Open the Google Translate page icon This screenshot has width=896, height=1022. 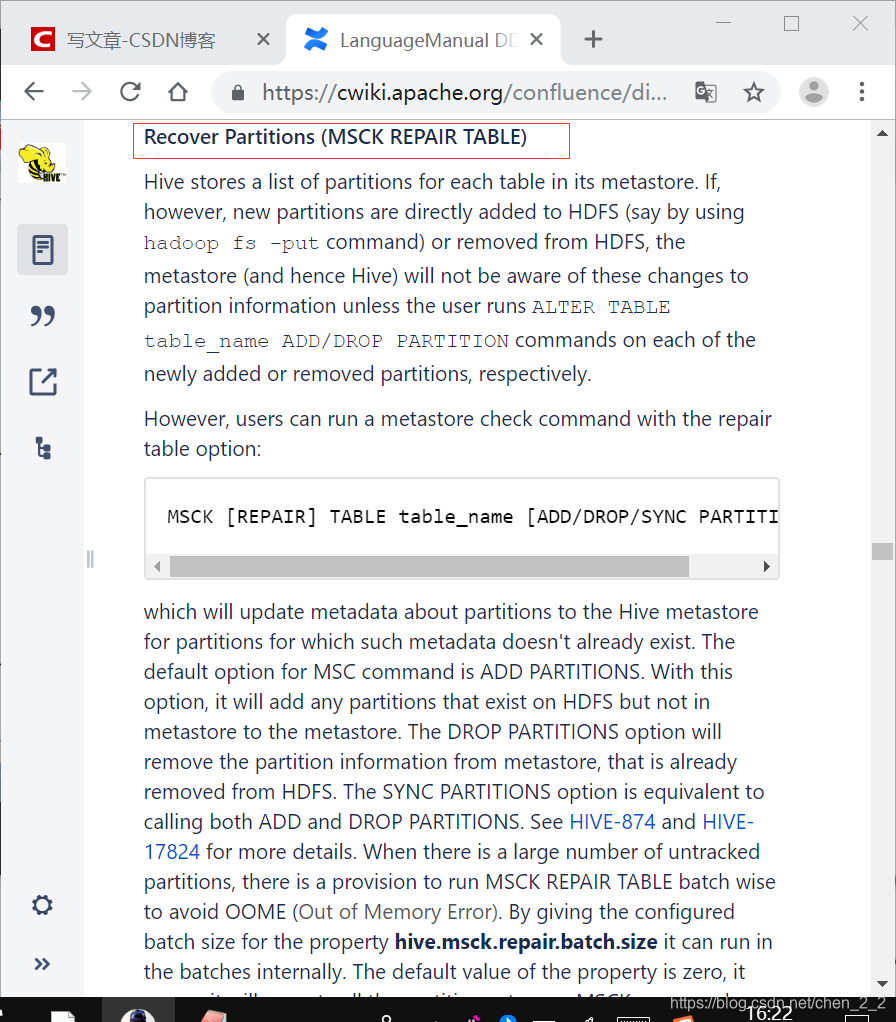coord(706,92)
